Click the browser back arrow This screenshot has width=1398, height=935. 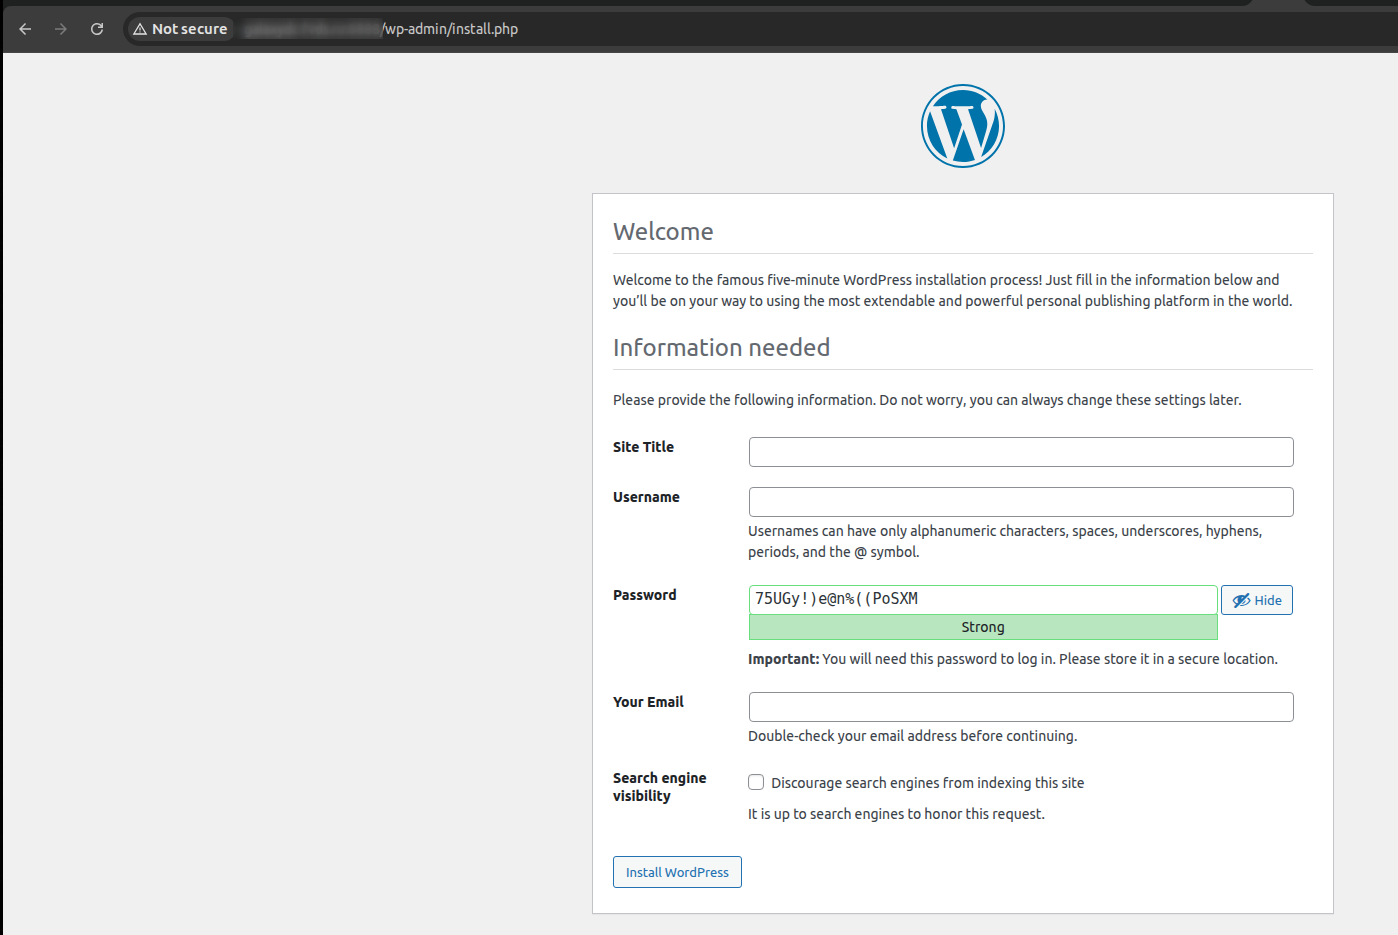pos(25,29)
